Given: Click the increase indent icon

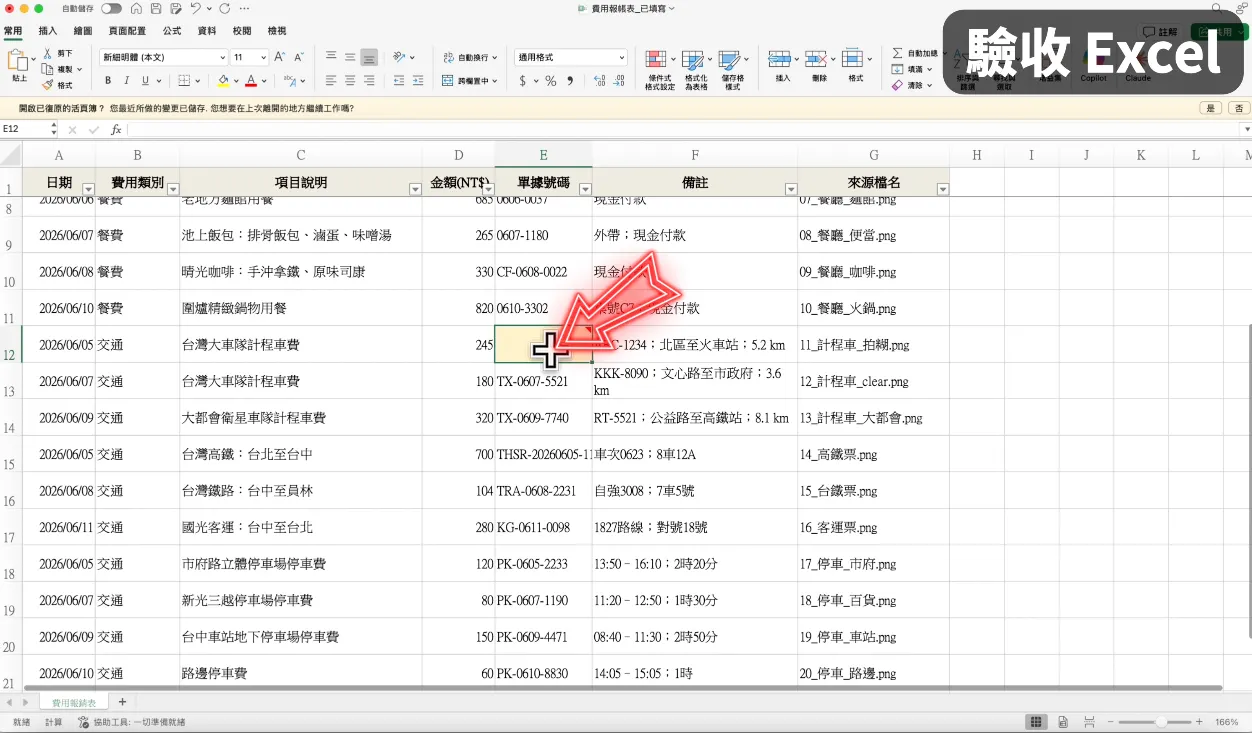Looking at the screenshot, I should tap(418, 81).
